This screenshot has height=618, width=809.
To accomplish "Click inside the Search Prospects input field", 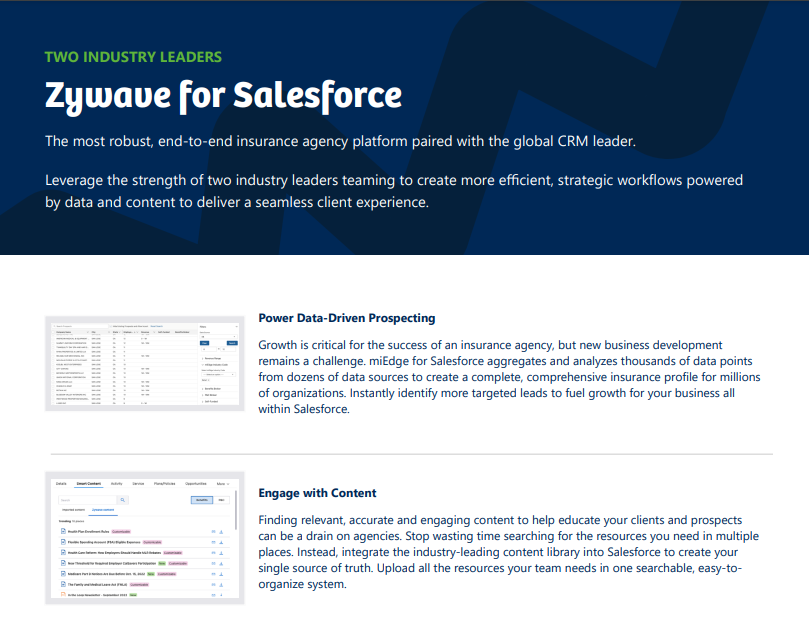I will click(79, 326).
